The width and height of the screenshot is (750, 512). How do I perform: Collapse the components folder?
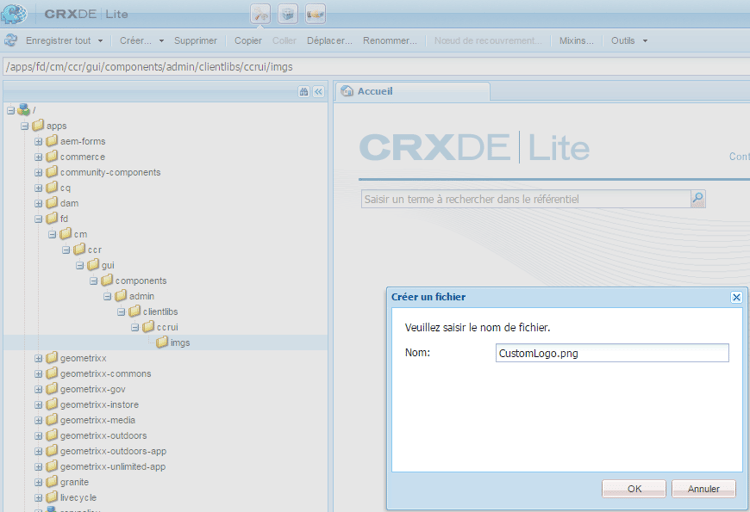94,281
